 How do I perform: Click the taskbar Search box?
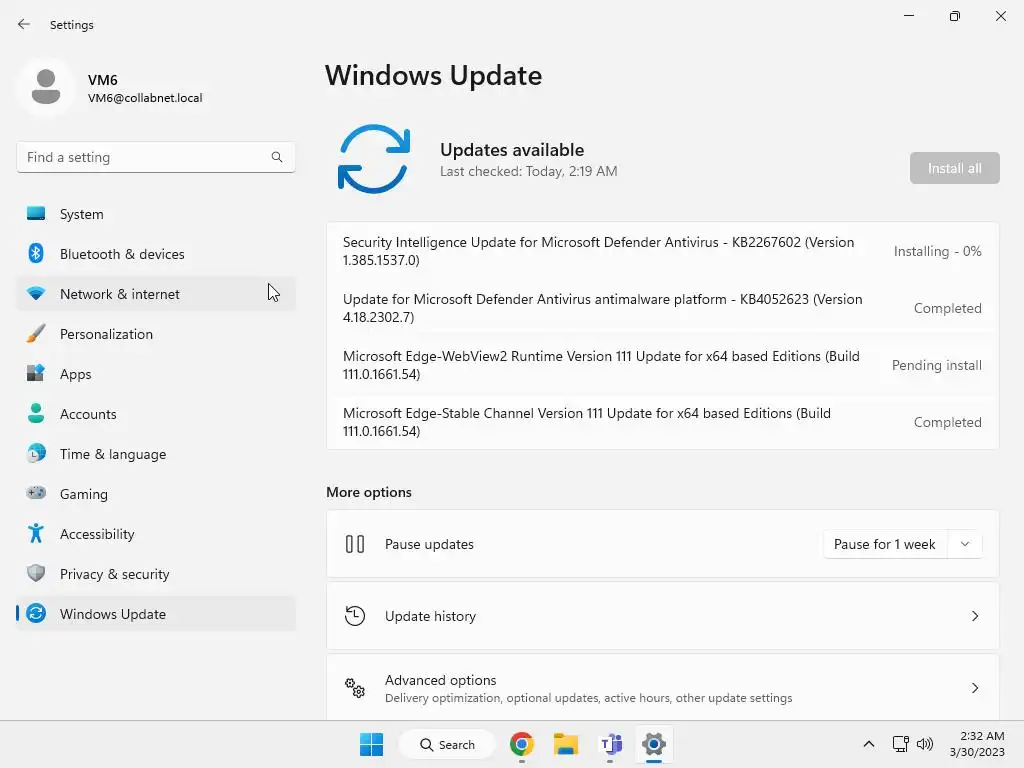coord(447,744)
